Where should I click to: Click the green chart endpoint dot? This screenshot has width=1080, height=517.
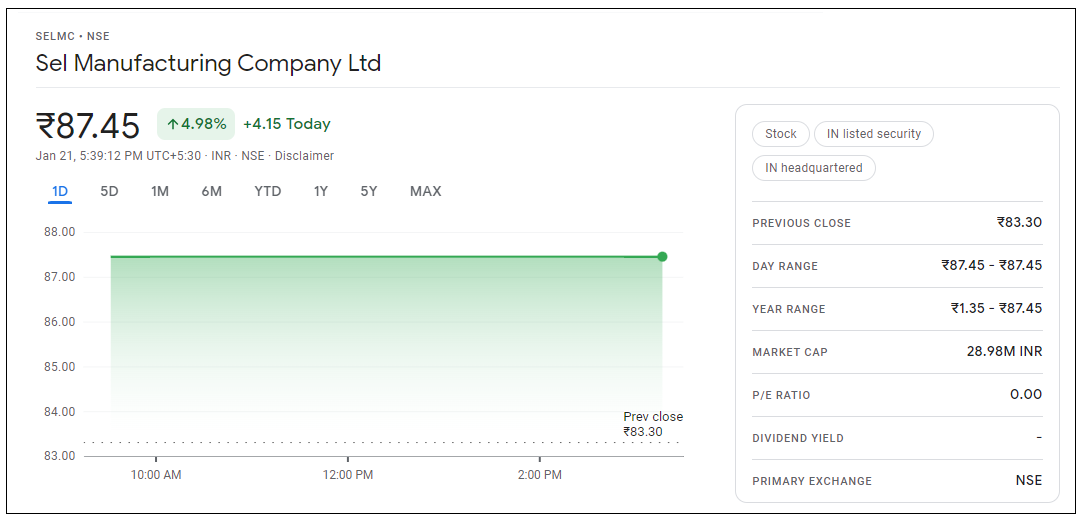662,257
